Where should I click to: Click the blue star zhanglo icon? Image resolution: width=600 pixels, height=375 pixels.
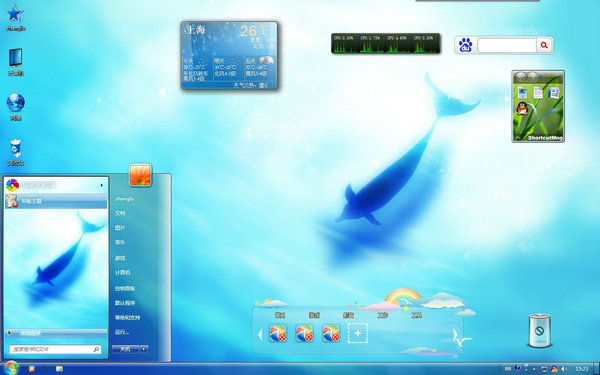(x=16, y=17)
